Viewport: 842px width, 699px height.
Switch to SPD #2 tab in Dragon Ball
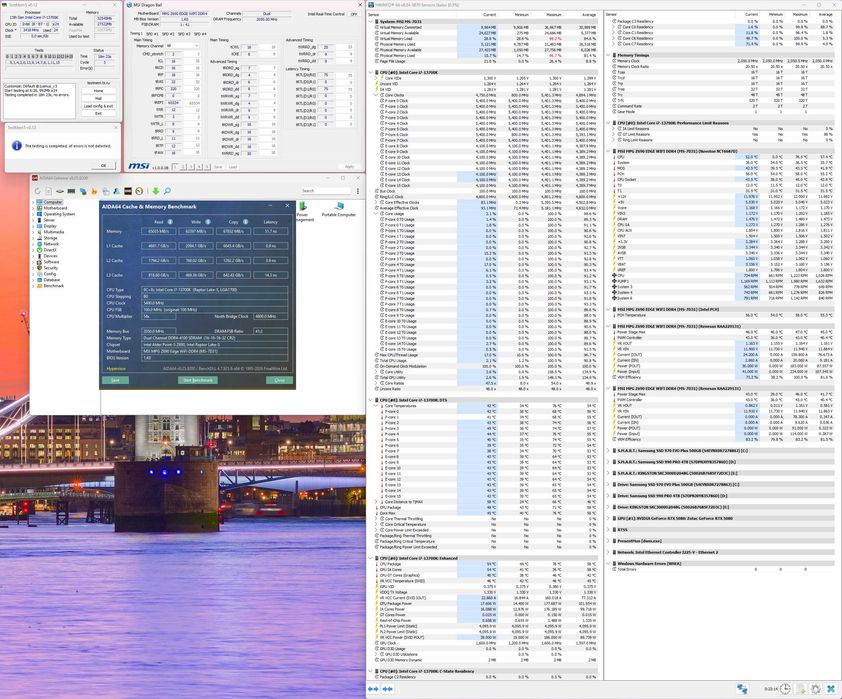[168, 34]
